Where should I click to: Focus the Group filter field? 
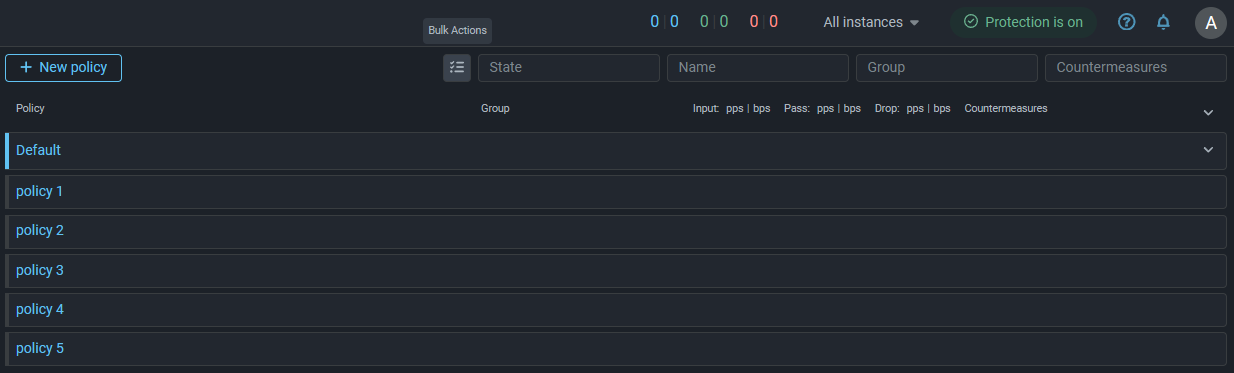(x=947, y=68)
